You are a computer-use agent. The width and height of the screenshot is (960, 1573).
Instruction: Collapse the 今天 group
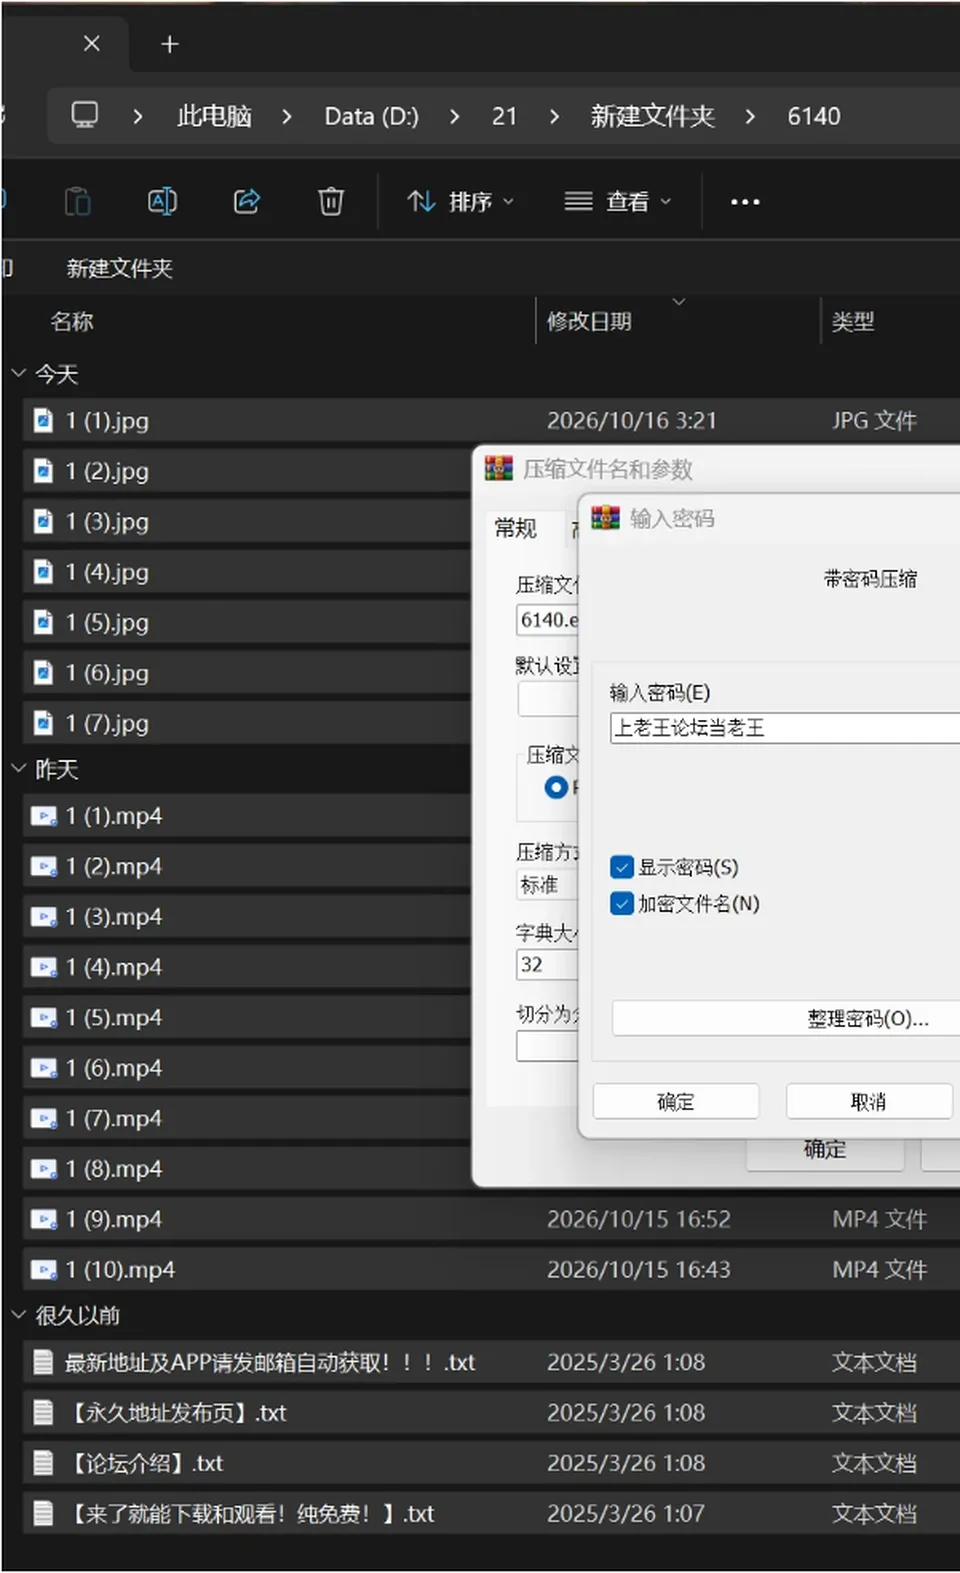(x=18, y=374)
